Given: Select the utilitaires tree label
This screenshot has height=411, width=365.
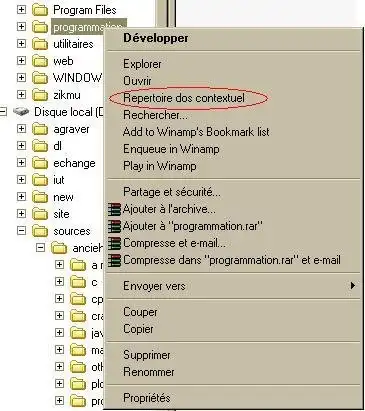Looking at the screenshot, I should 73,44.
